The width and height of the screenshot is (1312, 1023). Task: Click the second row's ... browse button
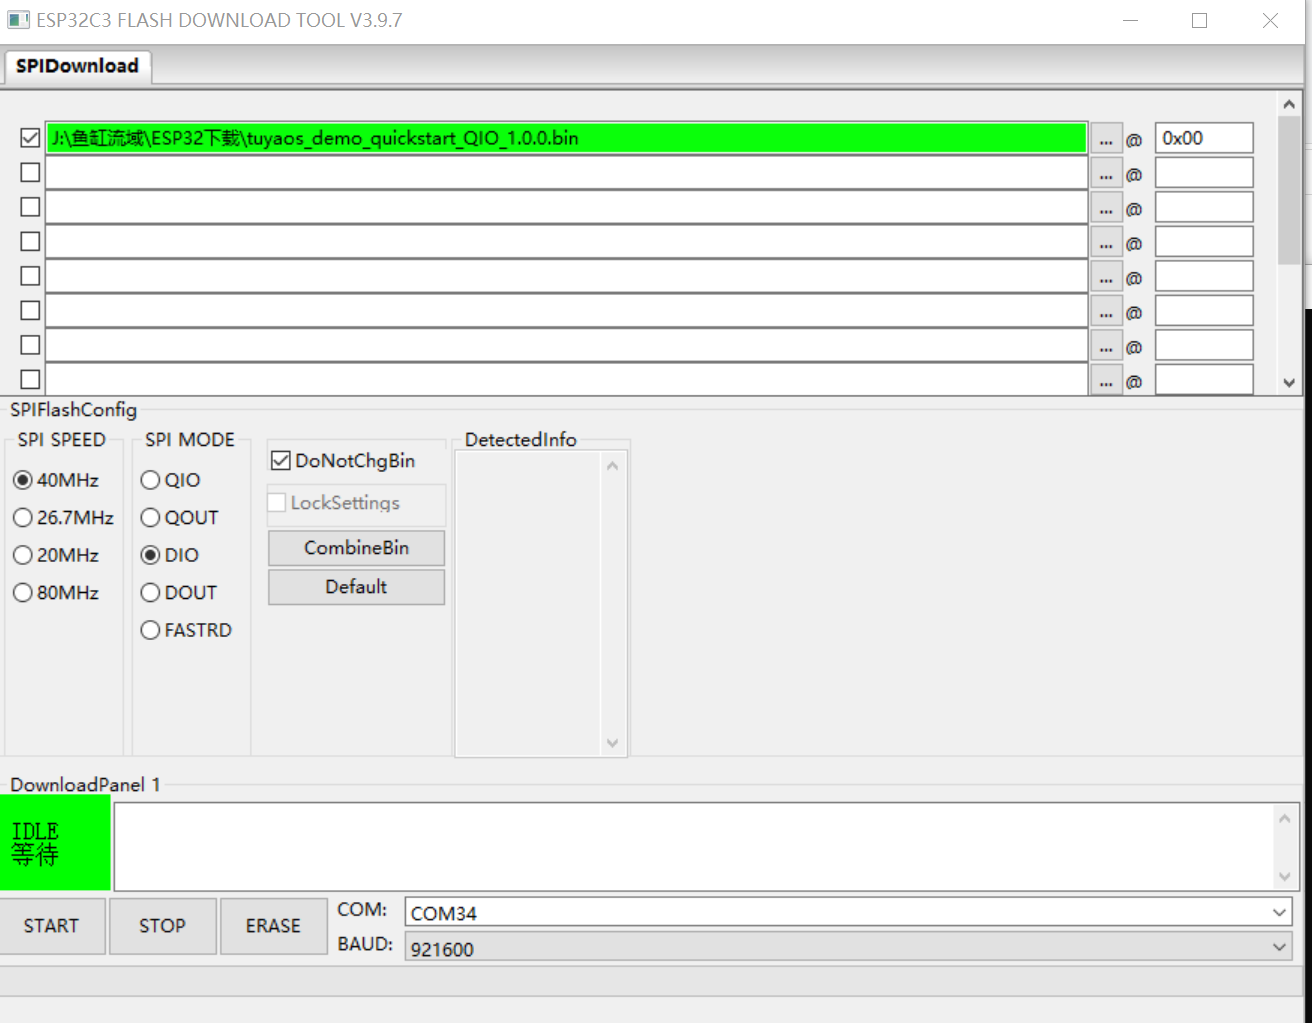(x=1106, y=174)
